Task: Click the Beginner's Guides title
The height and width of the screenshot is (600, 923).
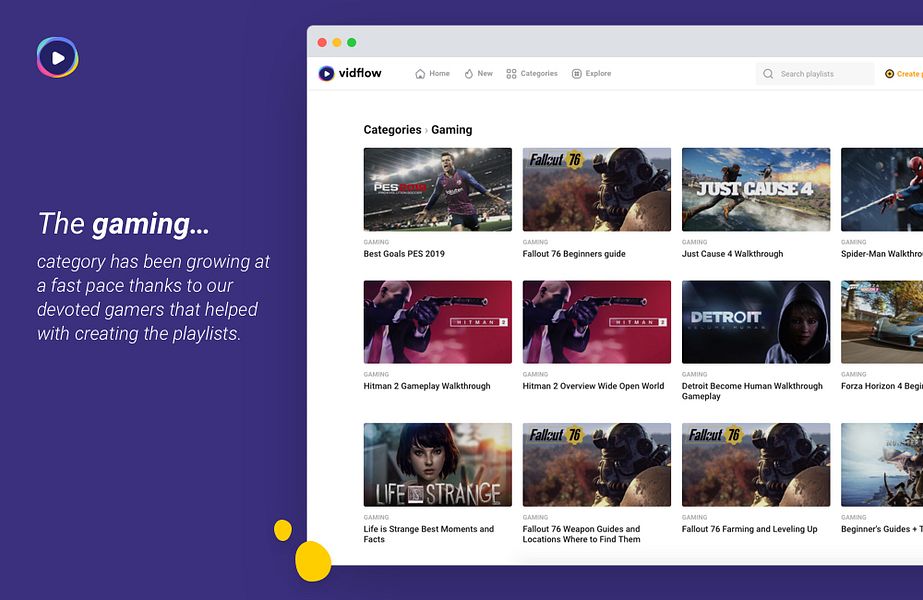Action: (882, 529)
